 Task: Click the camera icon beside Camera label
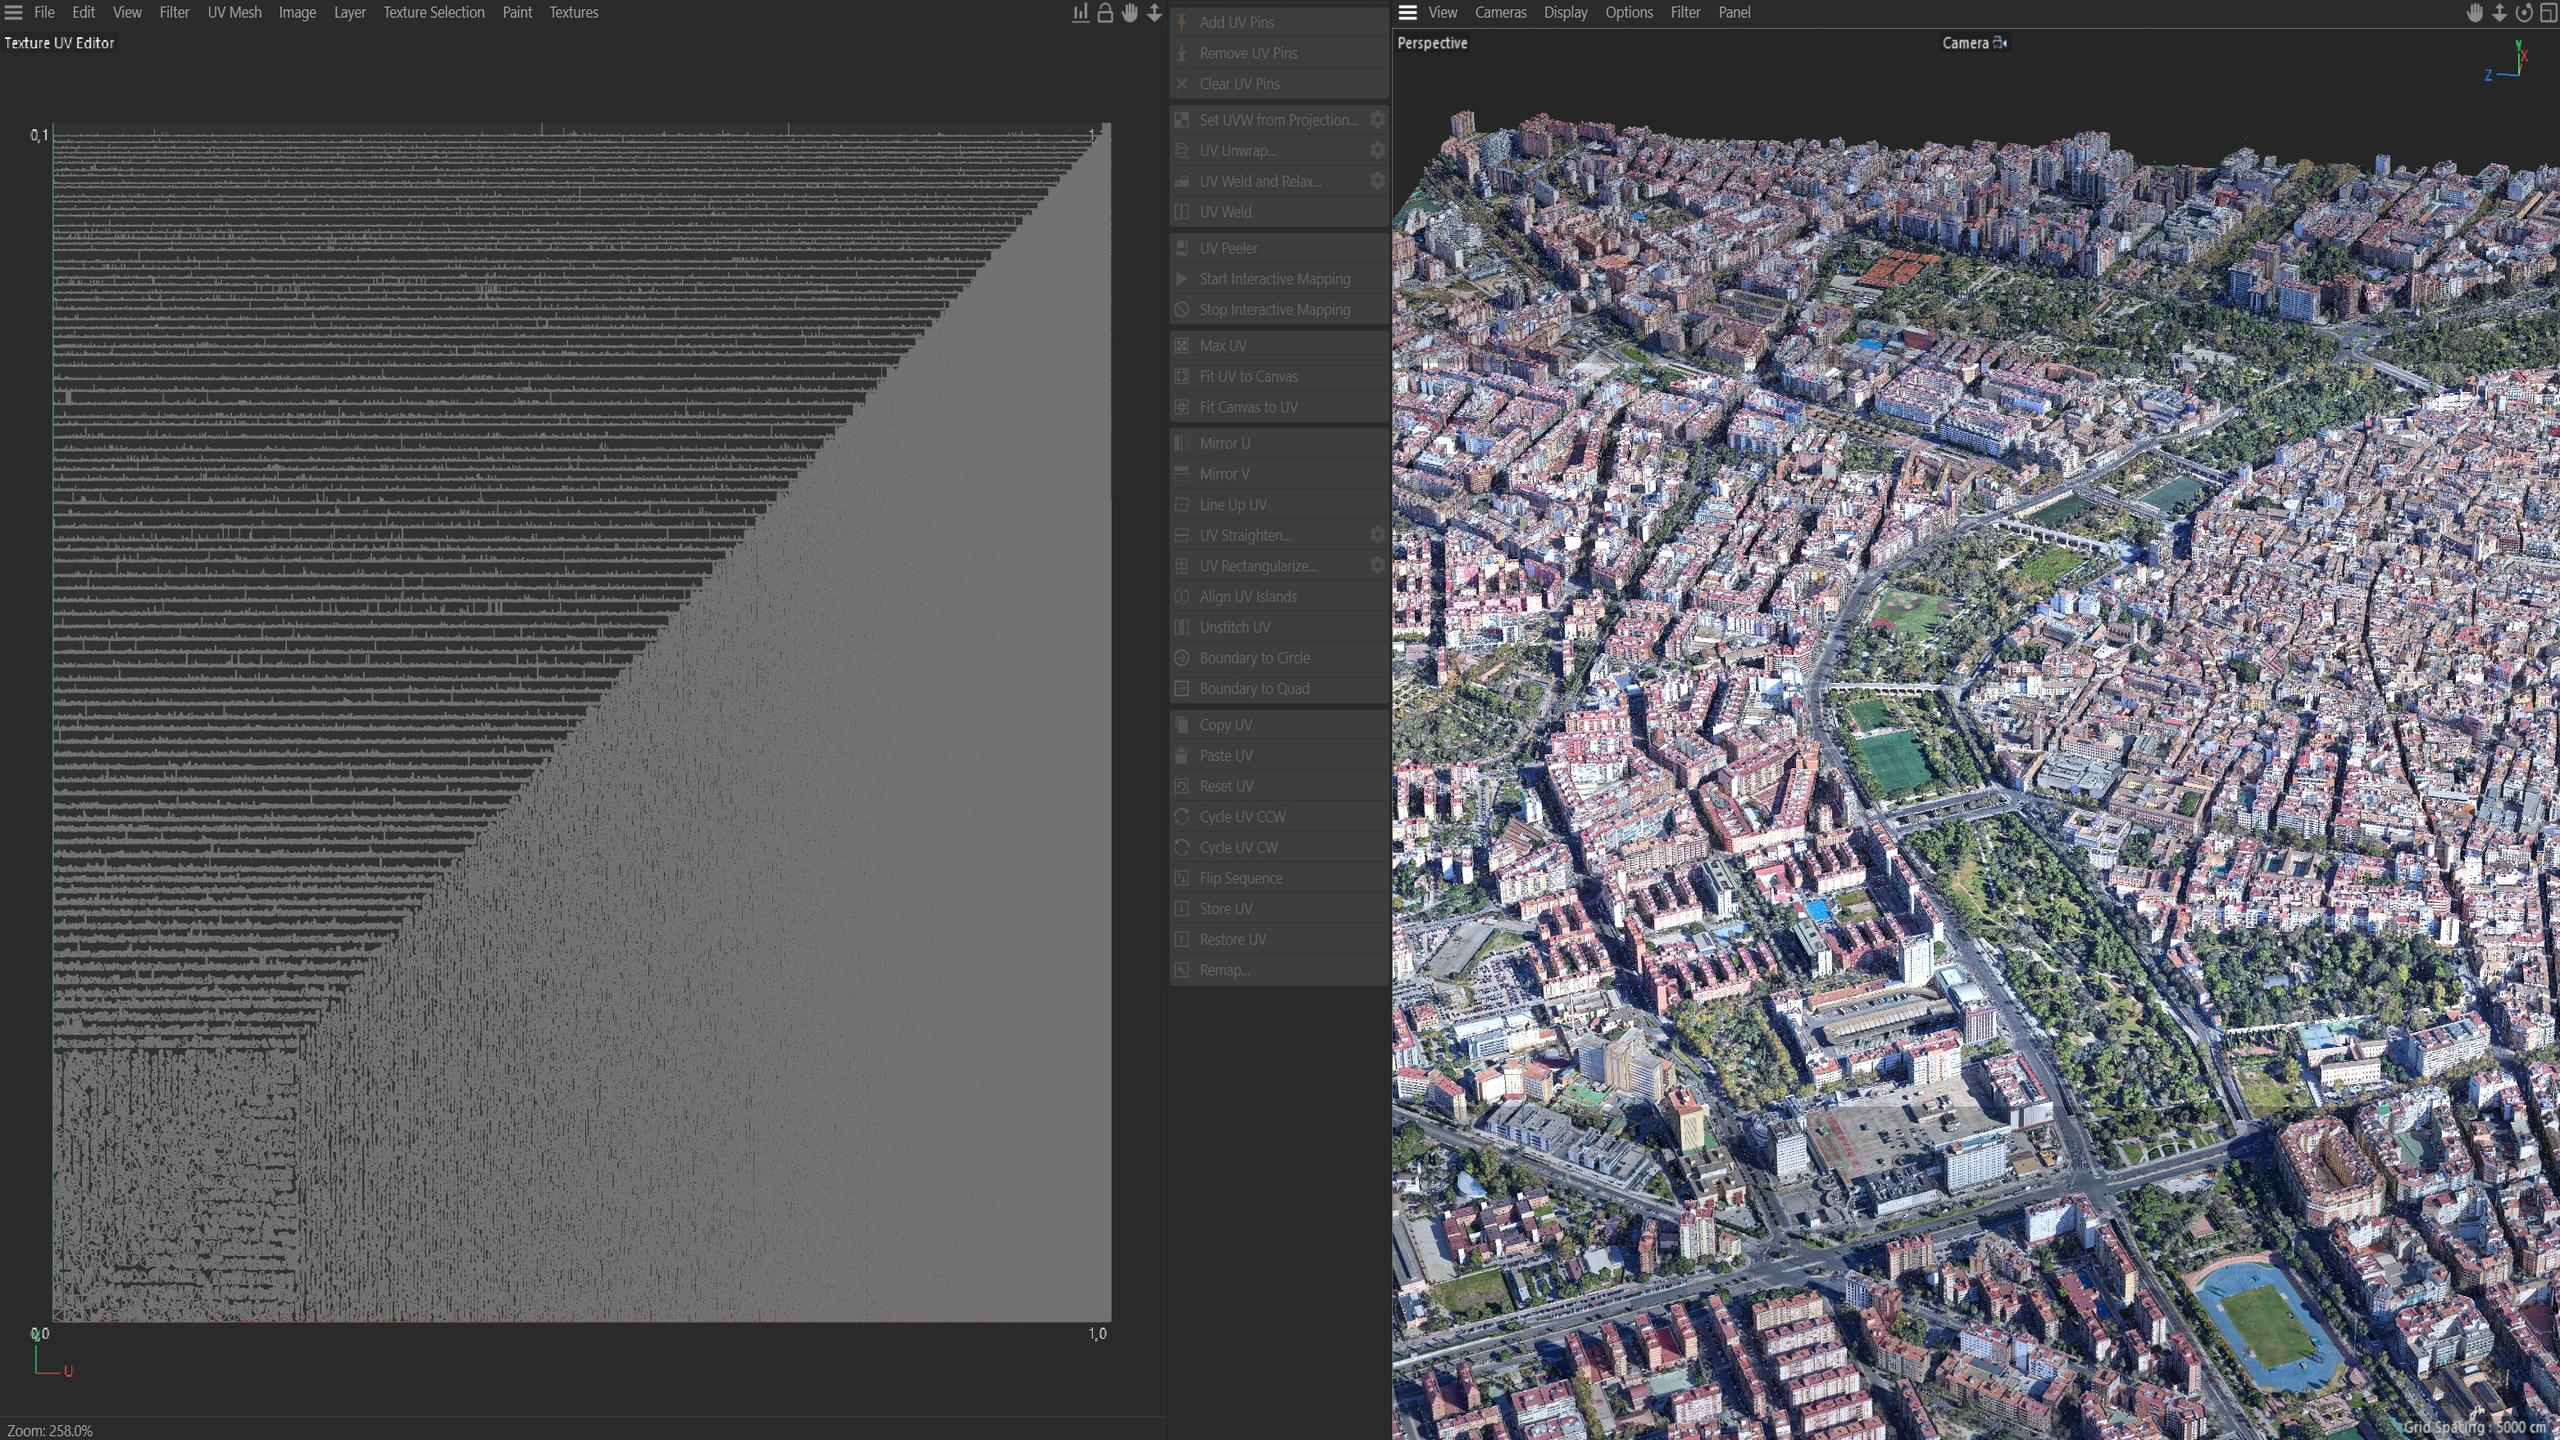pyautogui.click(x=2000, y=43)
